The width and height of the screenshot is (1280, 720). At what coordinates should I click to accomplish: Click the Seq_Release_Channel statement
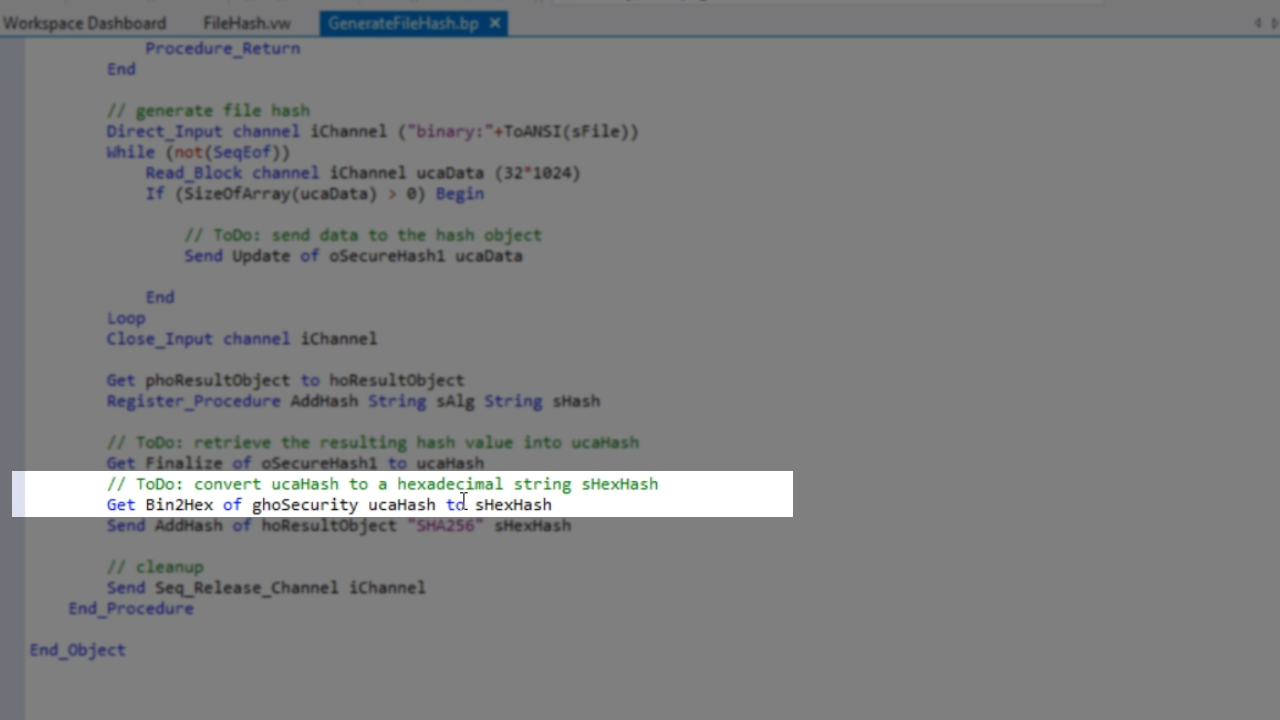pos(289,588)
